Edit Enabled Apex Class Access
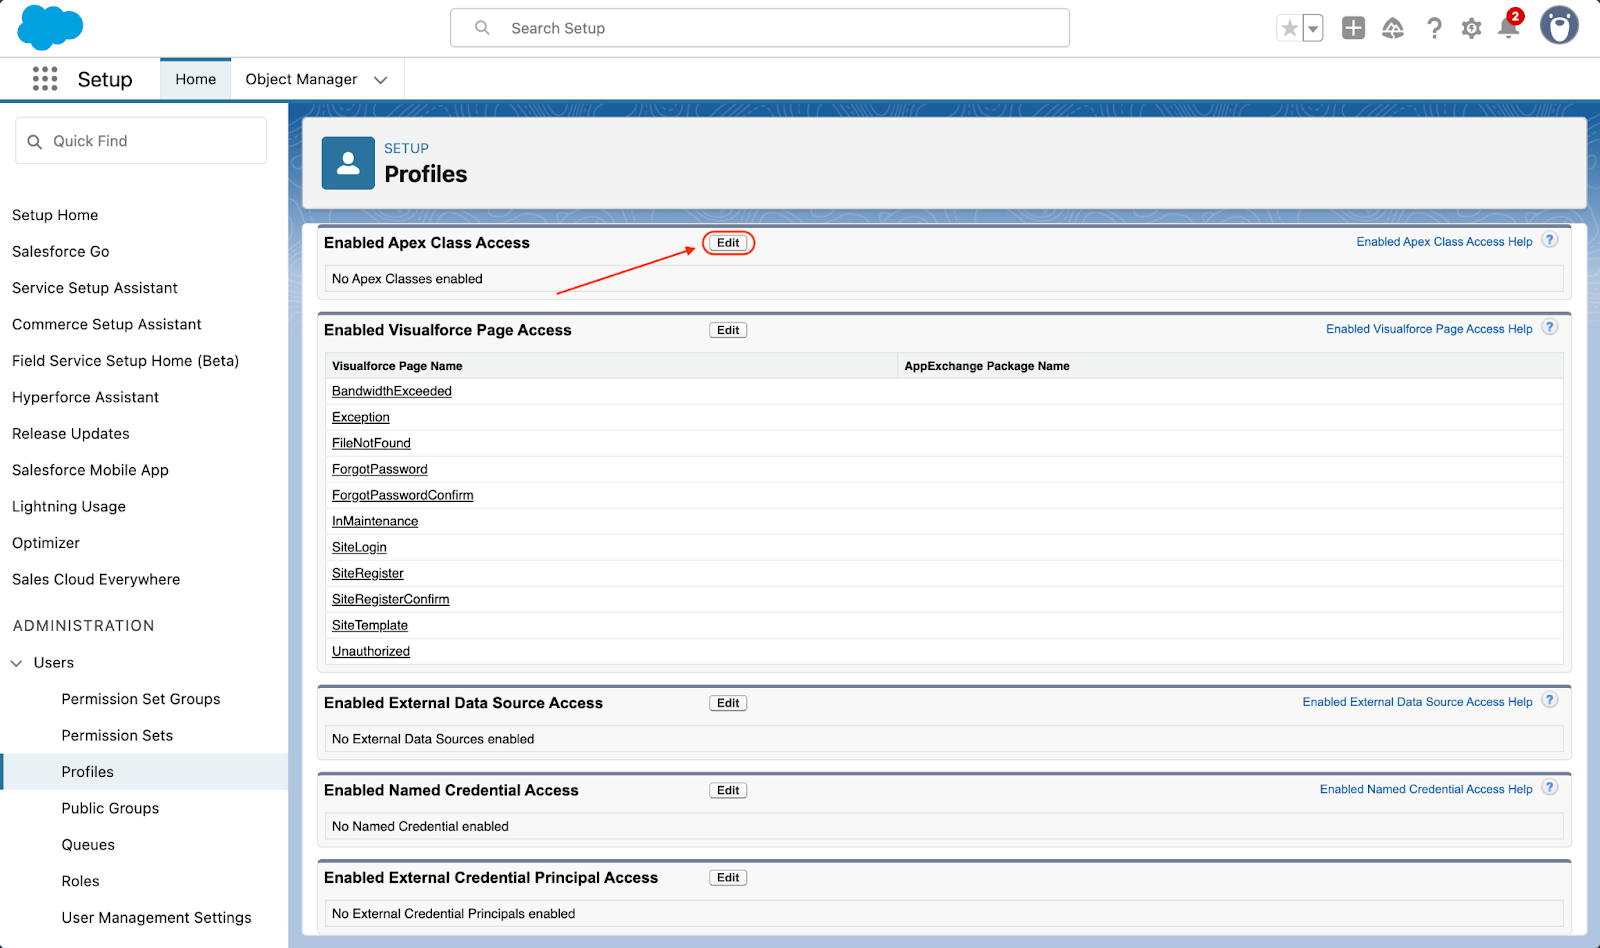This screenshot has height=948, width=1600. pos(728,243)
